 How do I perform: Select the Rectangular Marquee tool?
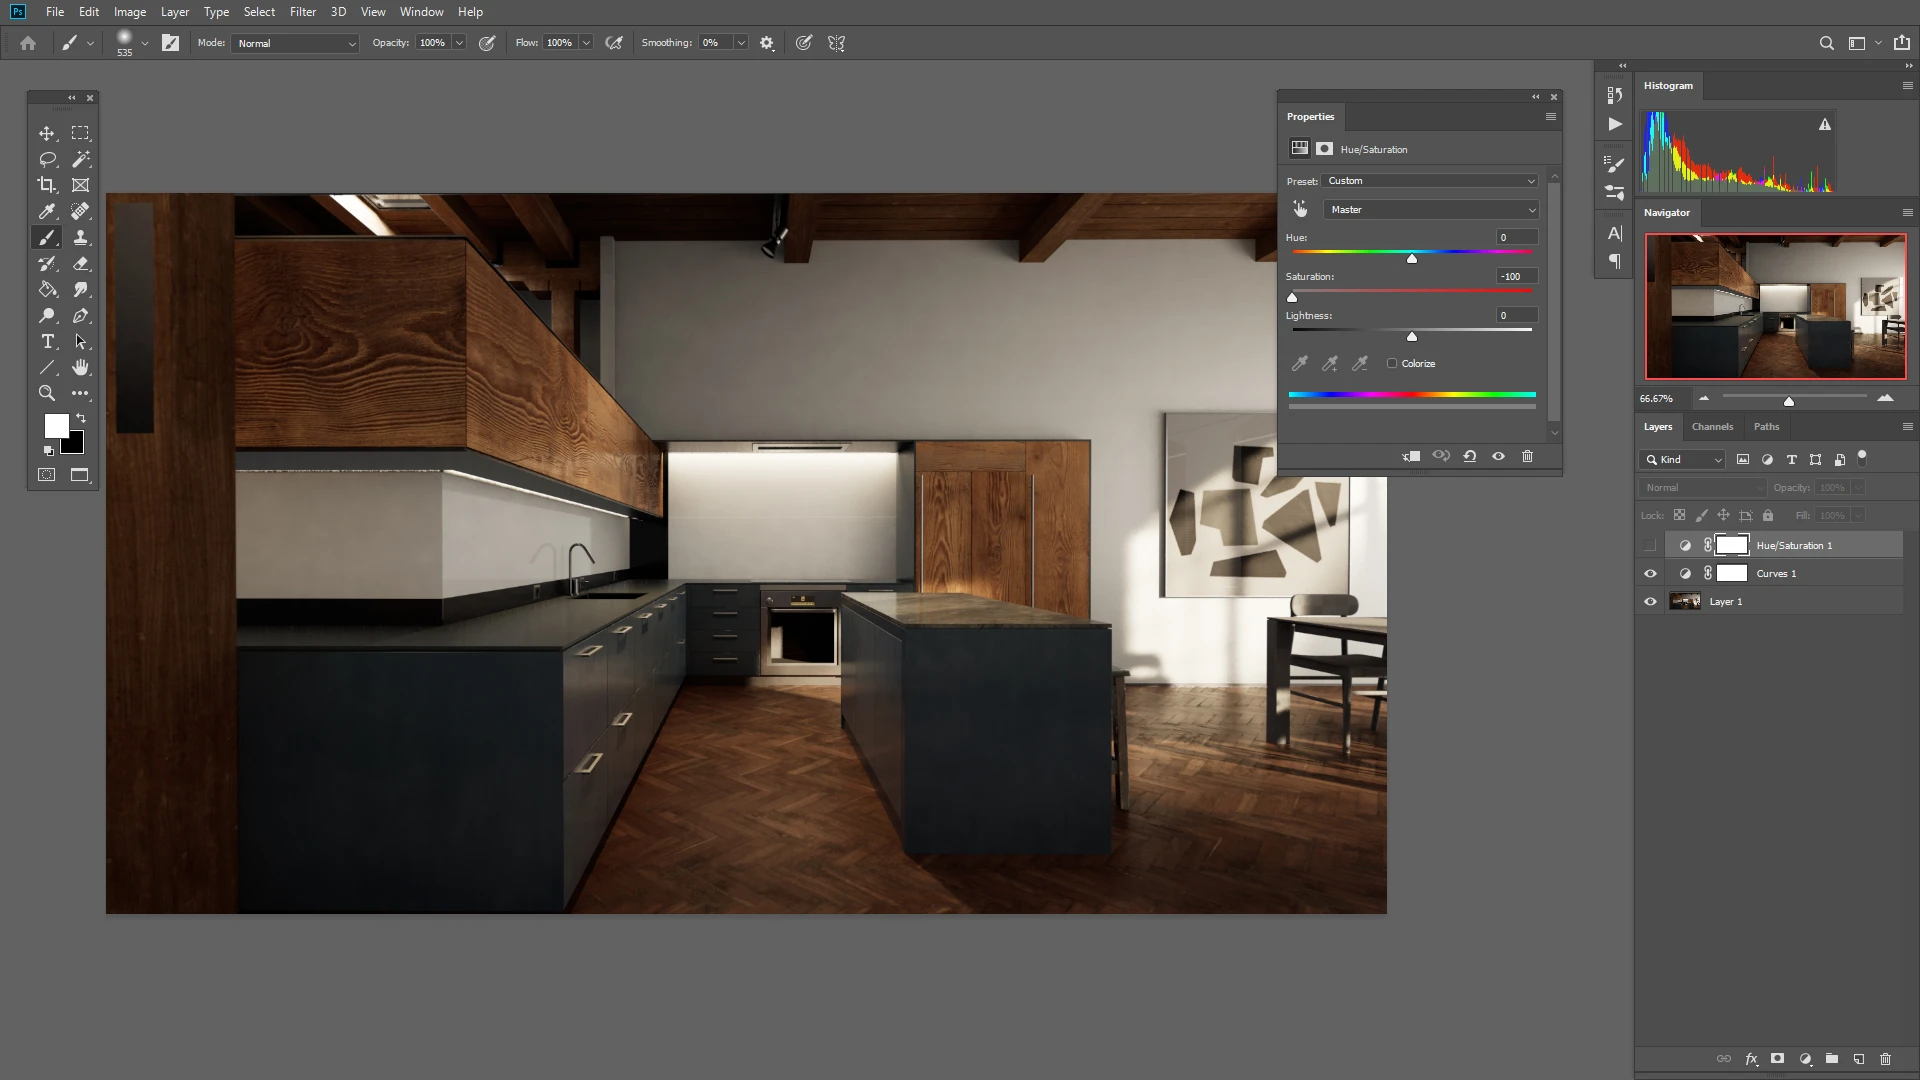coord(81,133)
